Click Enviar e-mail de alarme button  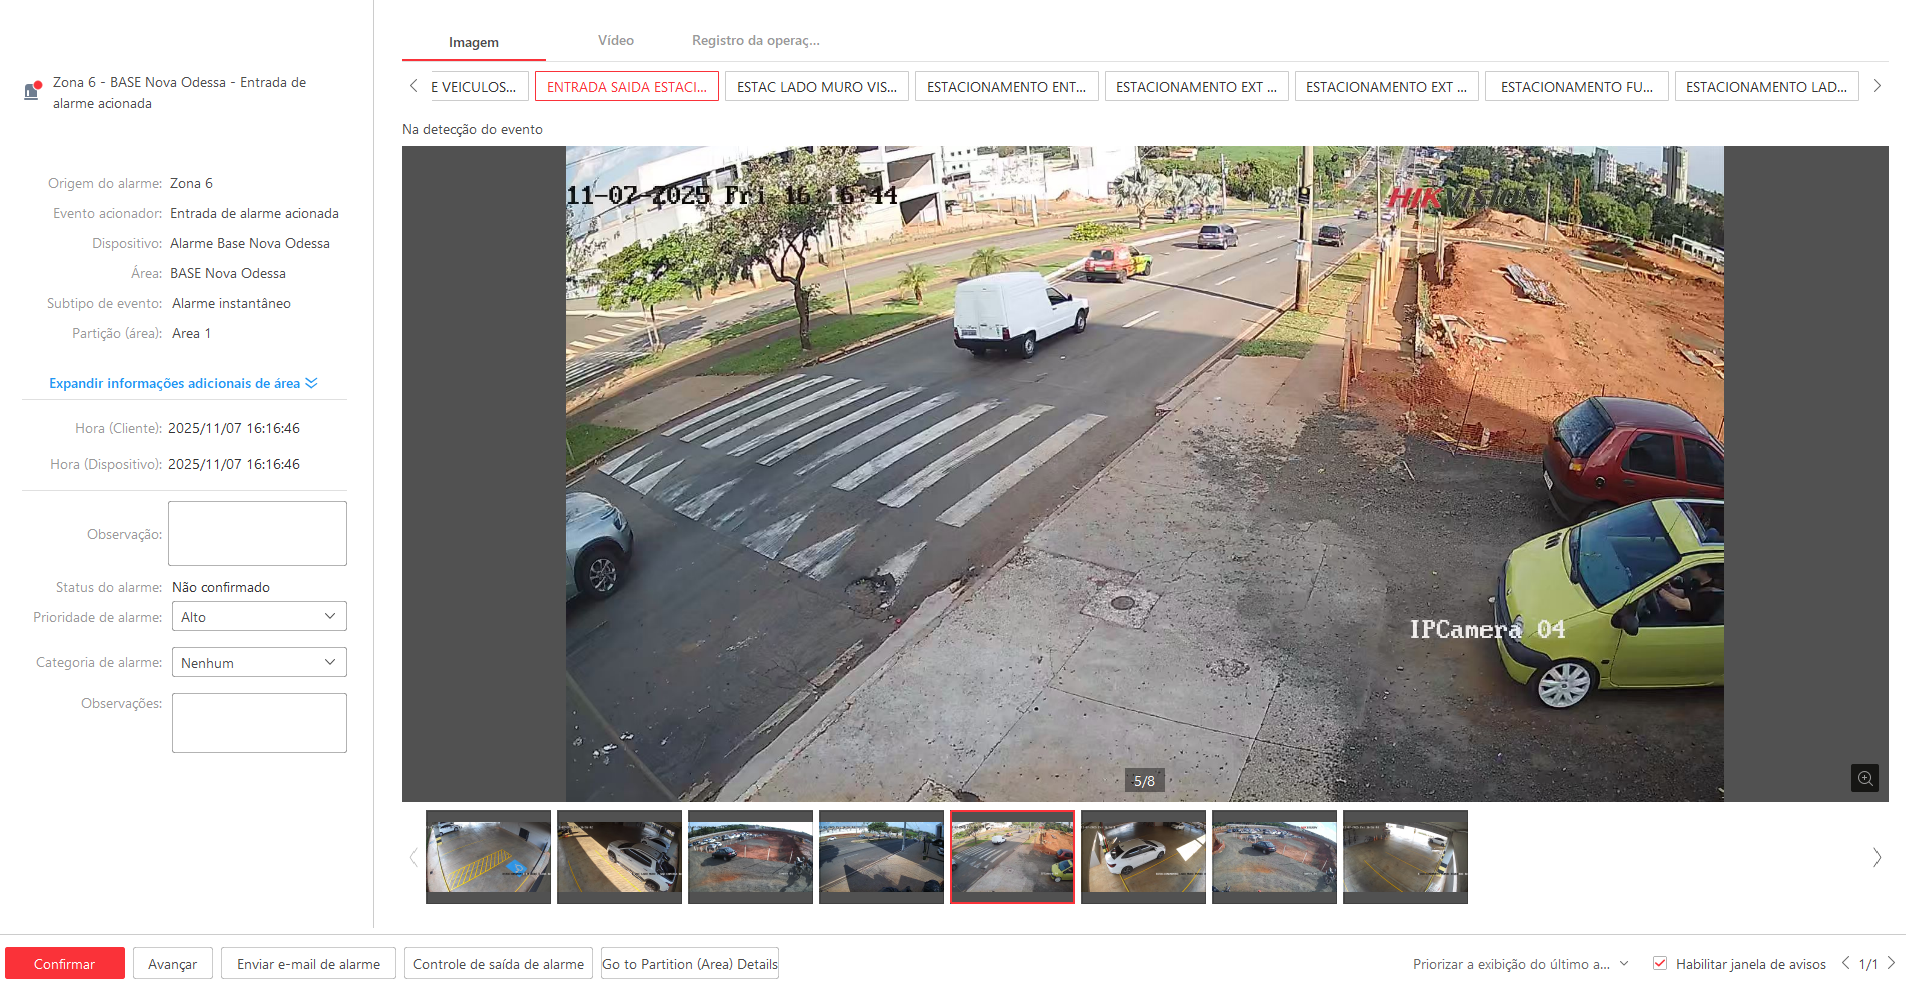[308, 964]
